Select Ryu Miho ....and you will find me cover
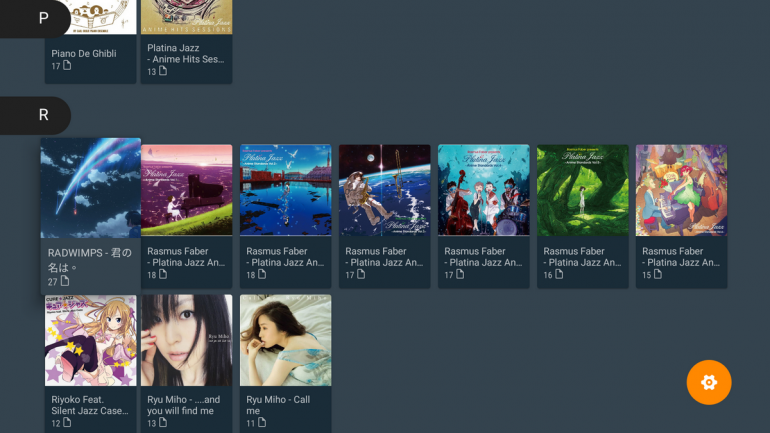Screen dimensions: 770x433 186,340
